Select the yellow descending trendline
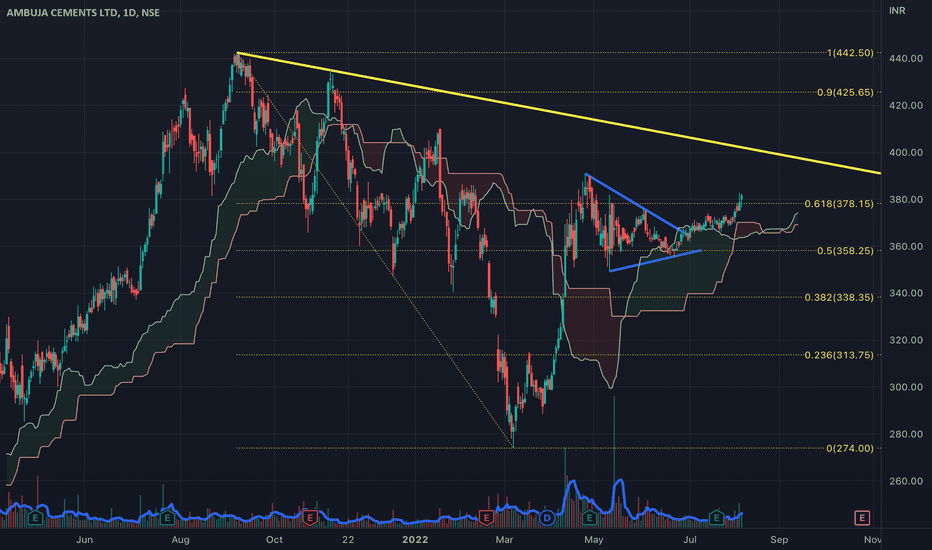 pos(559,113)
